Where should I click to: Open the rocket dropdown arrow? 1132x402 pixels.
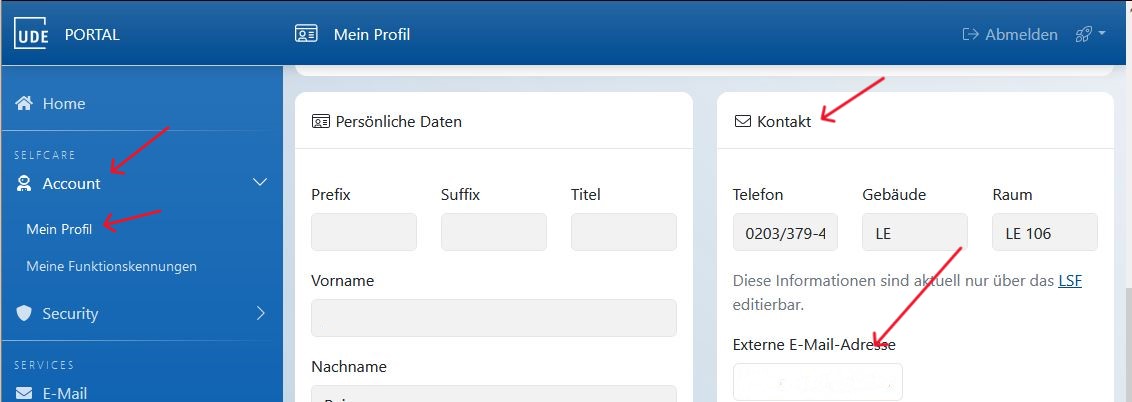pos(1102,34)
